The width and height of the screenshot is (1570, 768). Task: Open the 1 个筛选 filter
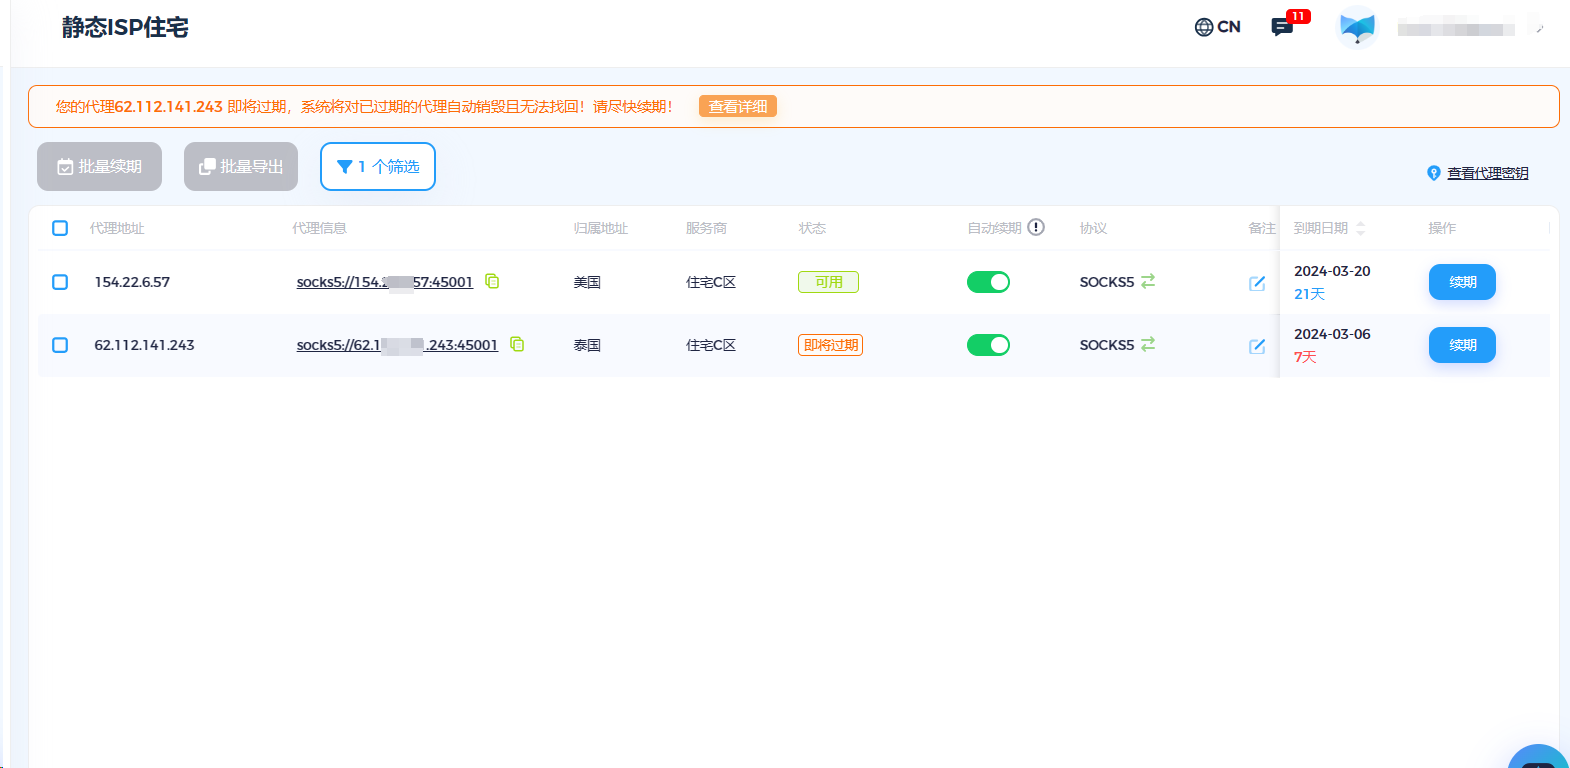coord(378,166)
